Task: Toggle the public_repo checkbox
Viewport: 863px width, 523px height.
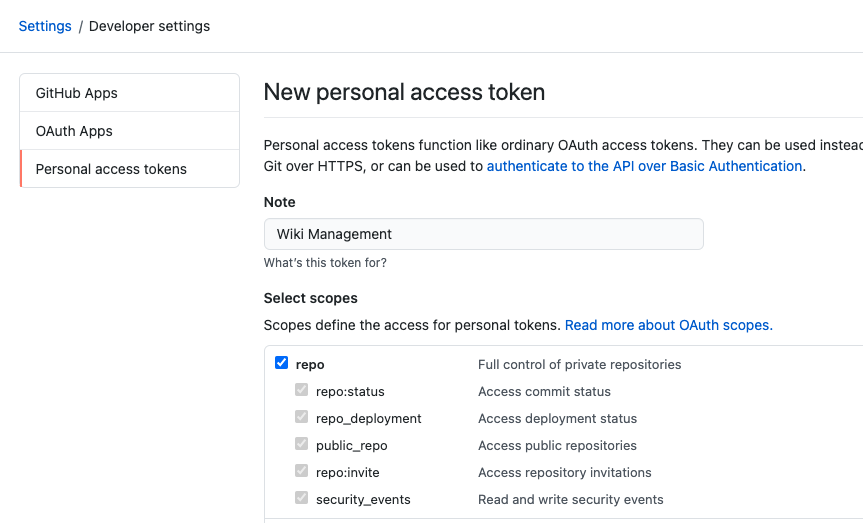Action: tap(301, 445)
